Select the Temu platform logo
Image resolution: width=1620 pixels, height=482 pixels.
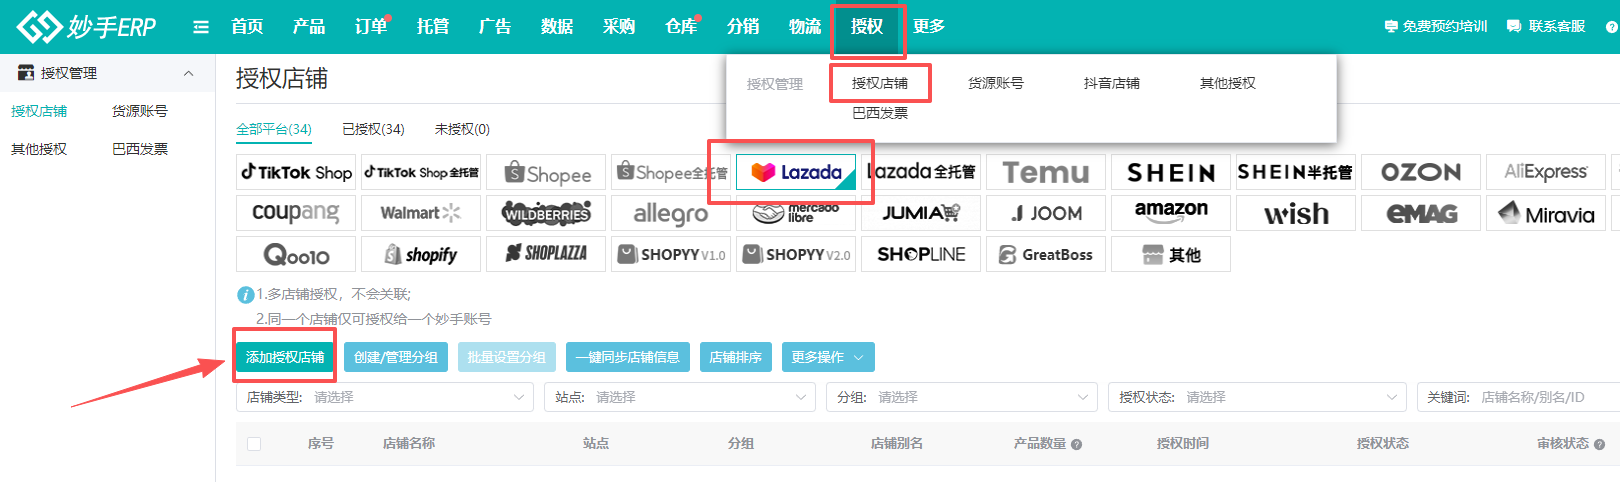(1045, 172)
